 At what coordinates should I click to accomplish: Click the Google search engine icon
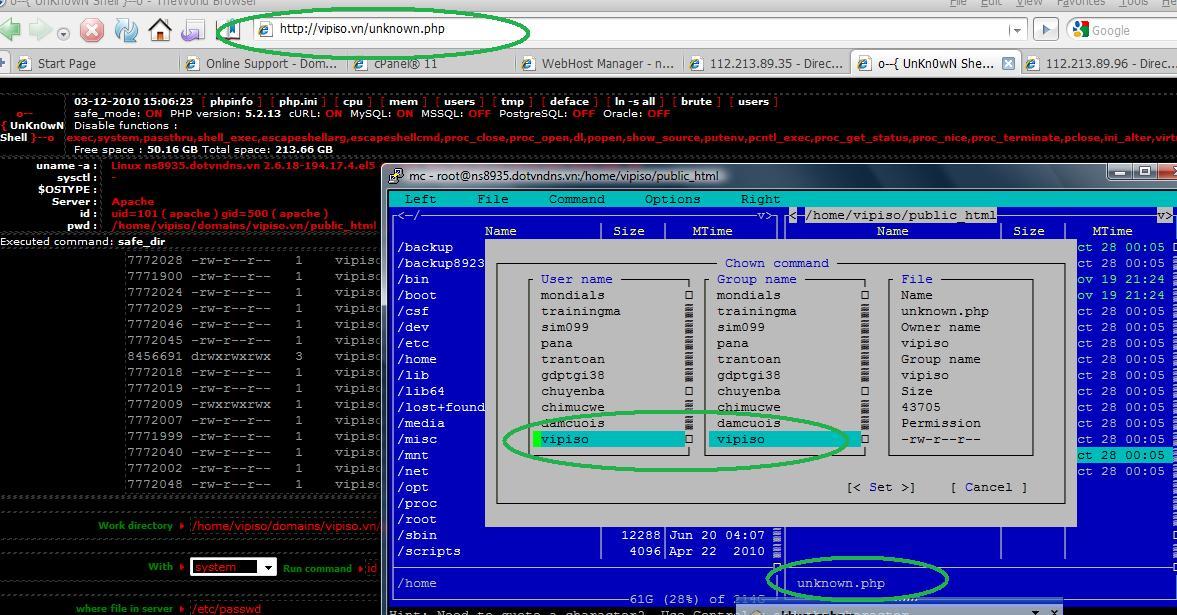pos(1080,29)
